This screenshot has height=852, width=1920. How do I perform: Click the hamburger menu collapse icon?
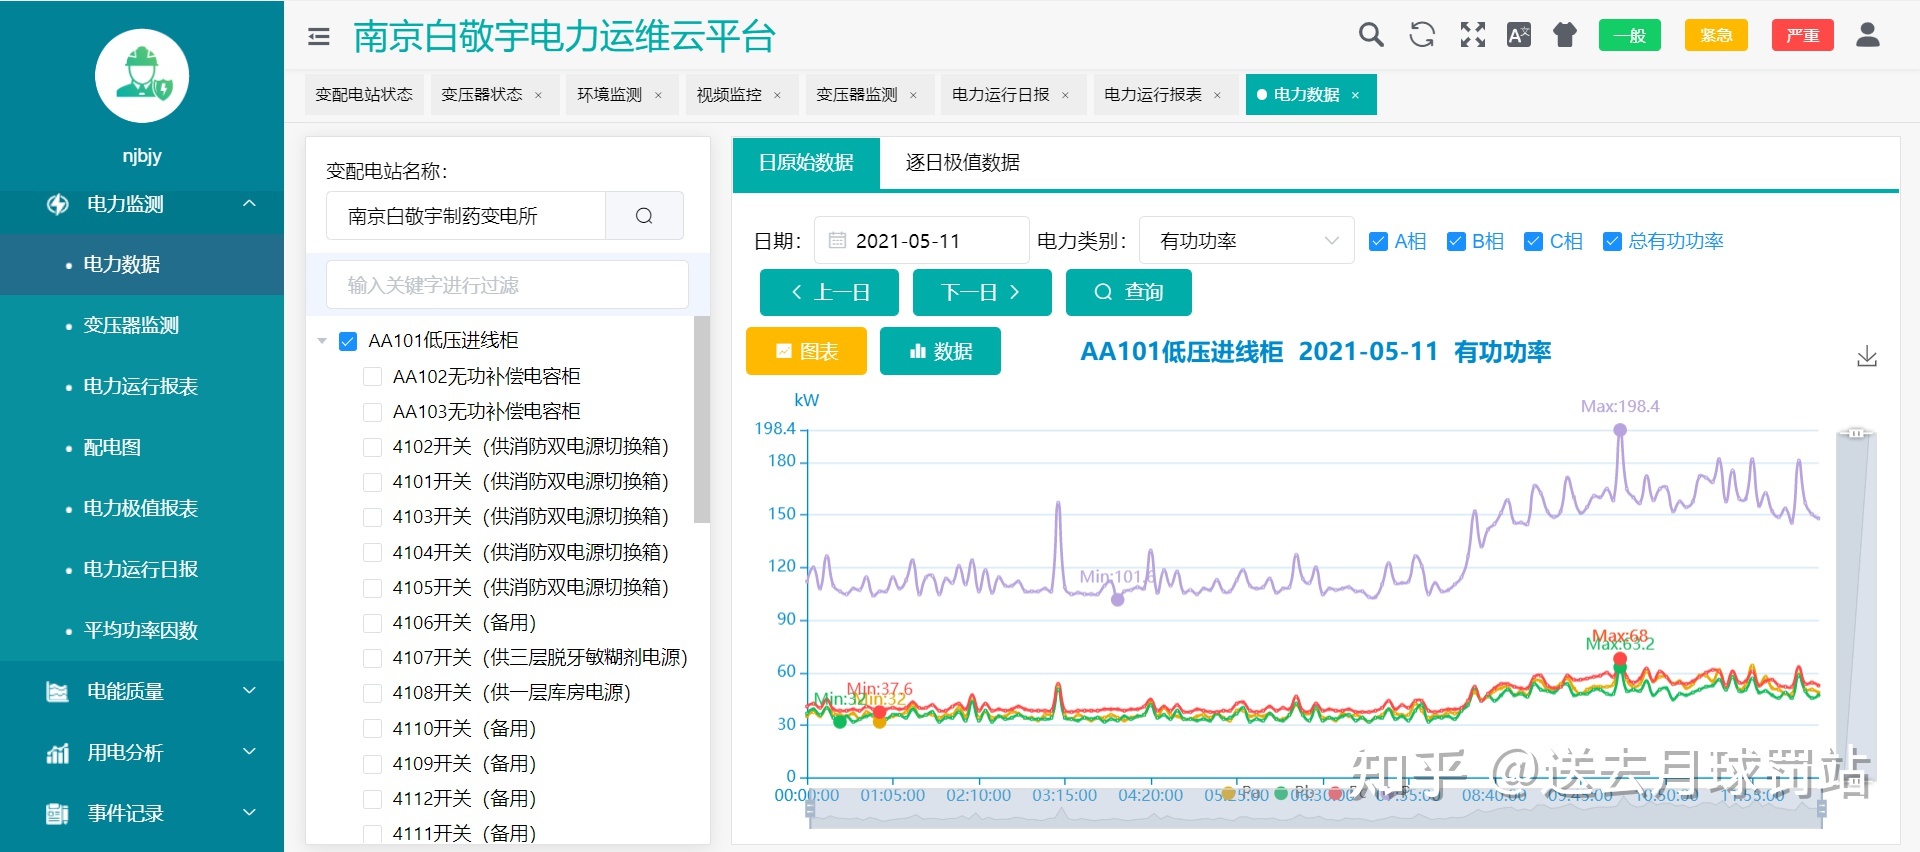click(319, 37)
